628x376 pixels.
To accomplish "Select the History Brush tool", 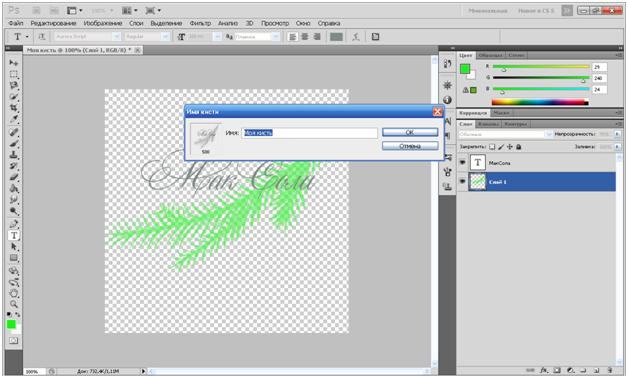I will 14,166.
